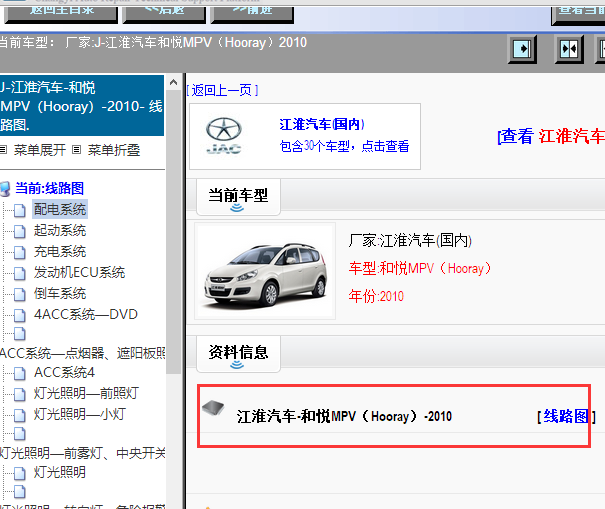Viewport: 605px width, 509px height.
Task: Click the 当前车型 header text at top
Action: pyautogui.click(x=153, y=42)
